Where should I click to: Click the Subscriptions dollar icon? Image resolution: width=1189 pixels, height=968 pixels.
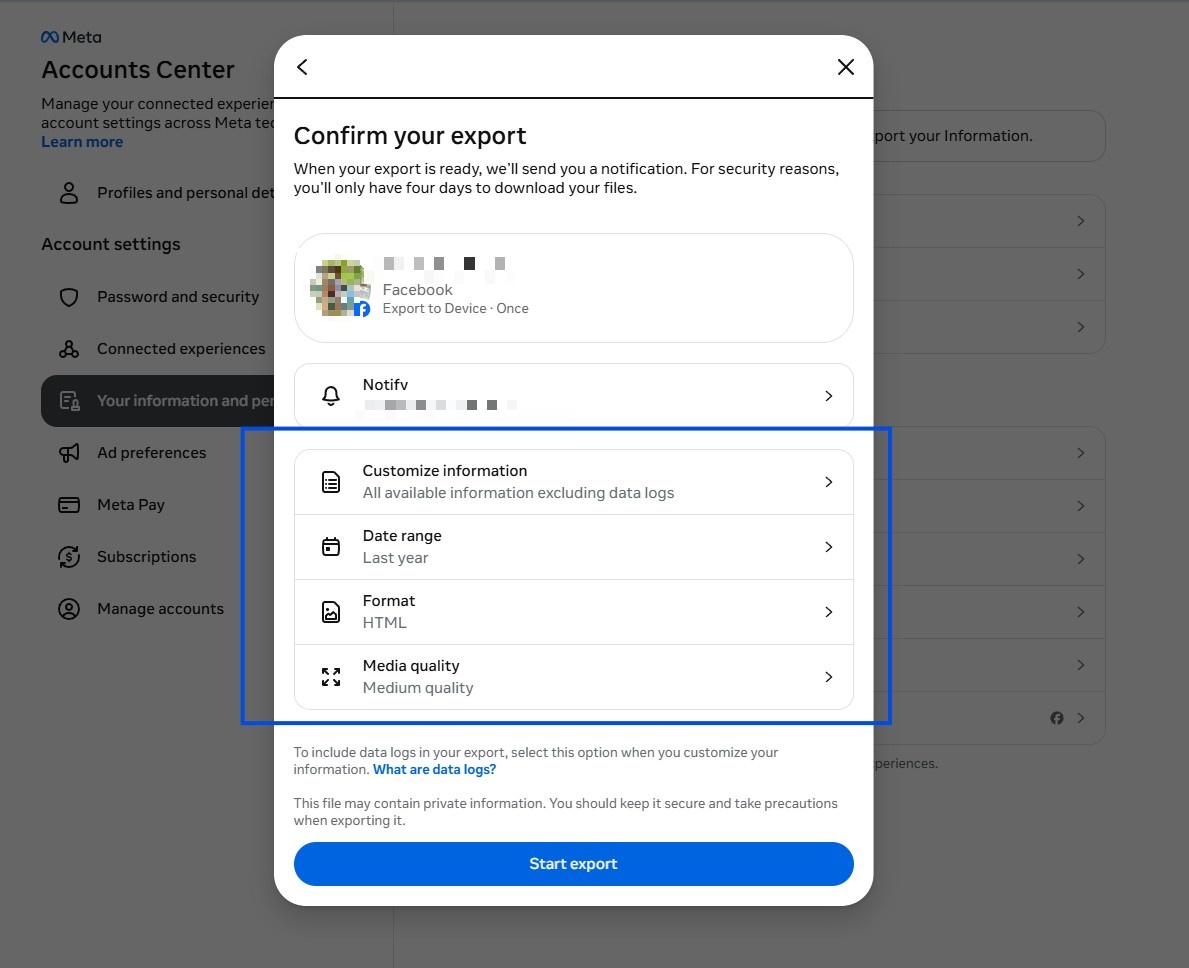(x=69, y=556)
